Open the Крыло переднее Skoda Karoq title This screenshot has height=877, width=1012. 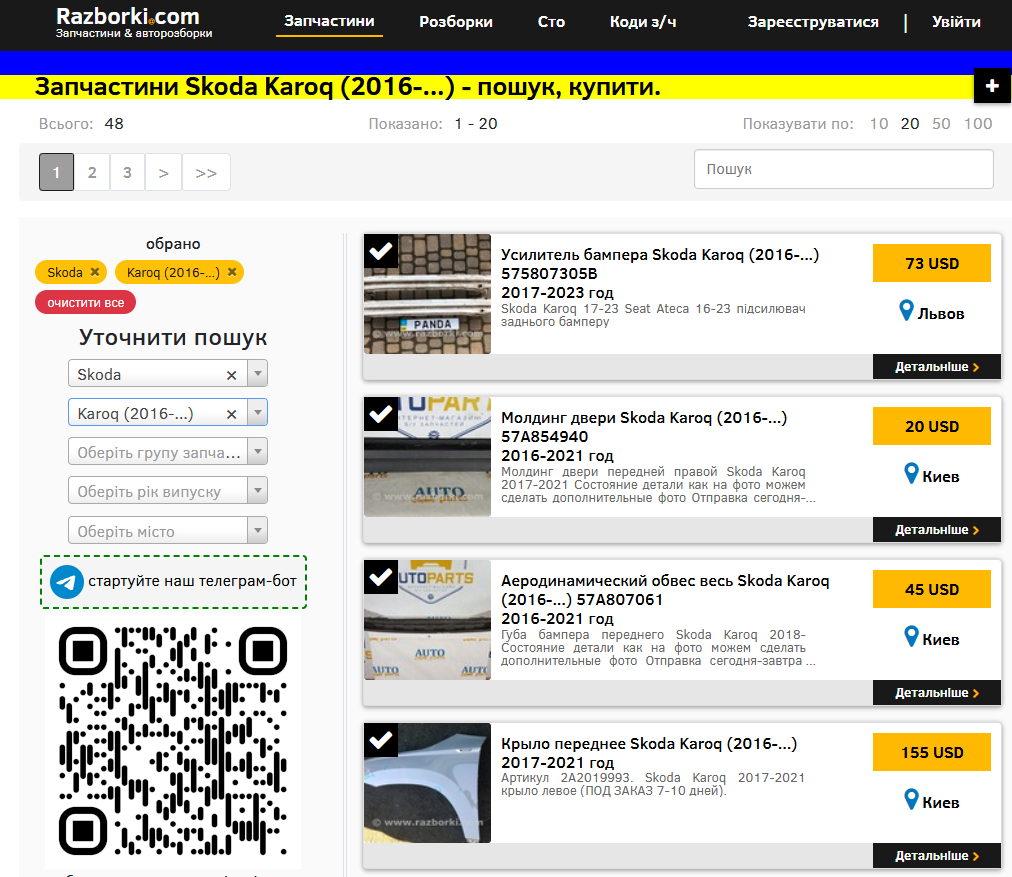[649, 743]
